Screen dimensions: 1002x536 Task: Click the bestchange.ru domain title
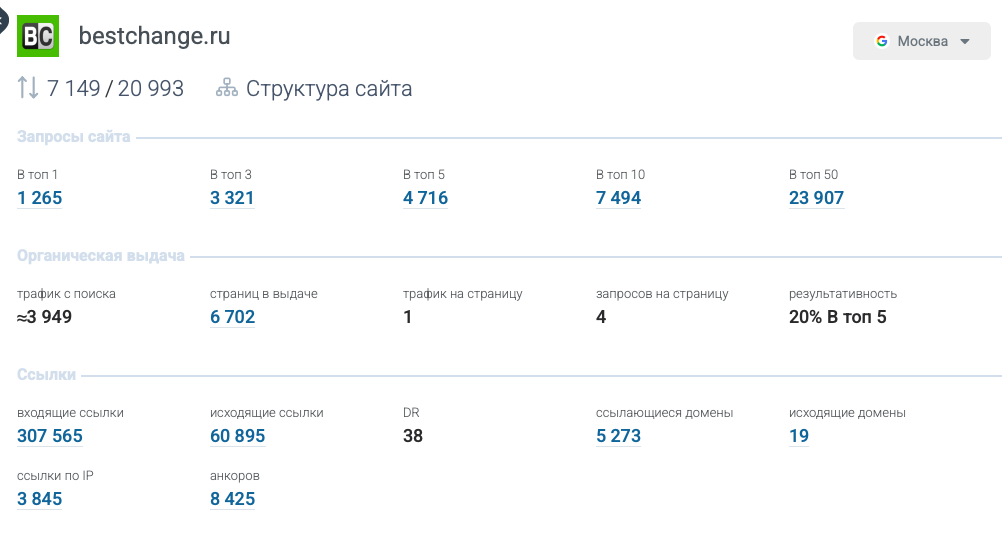154,37
